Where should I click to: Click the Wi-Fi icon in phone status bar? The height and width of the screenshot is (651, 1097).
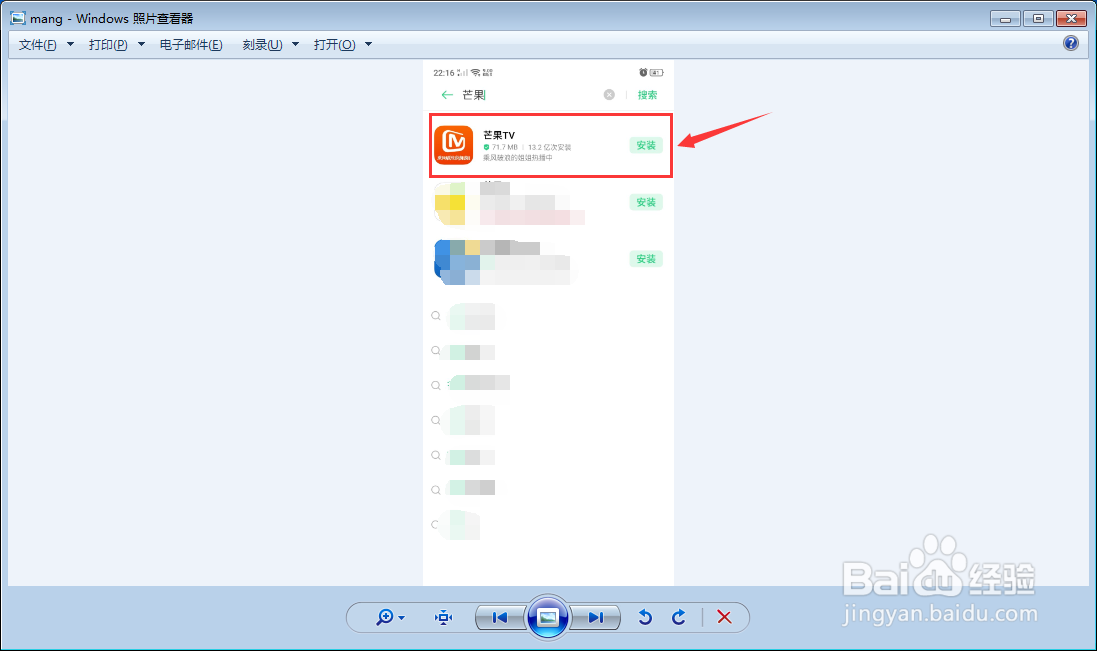[x=476, y=73]
